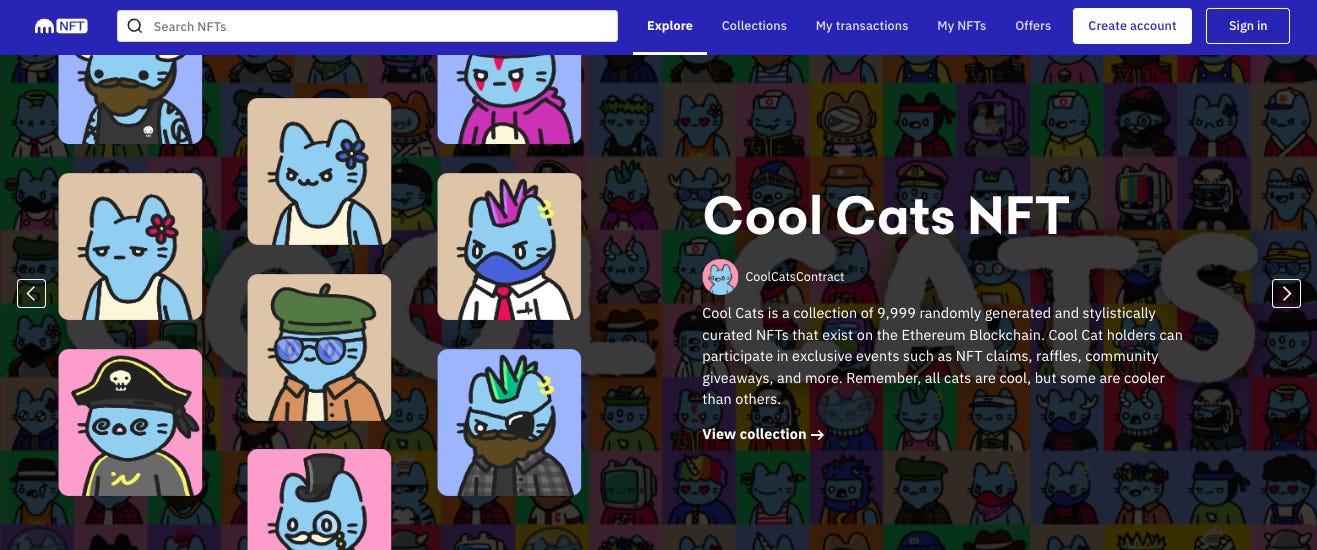Select cat with blue flower thumbnail

(x=319, y=171)
